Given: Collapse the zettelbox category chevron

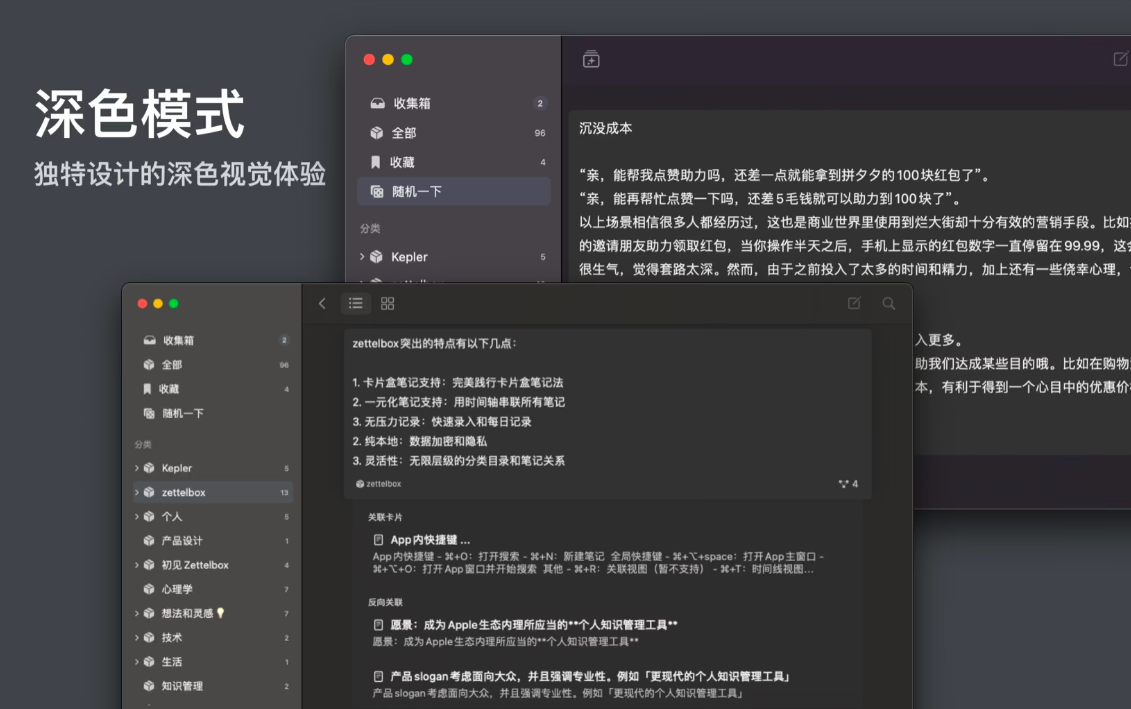Looking at the screenshot, I should (137, 493).
